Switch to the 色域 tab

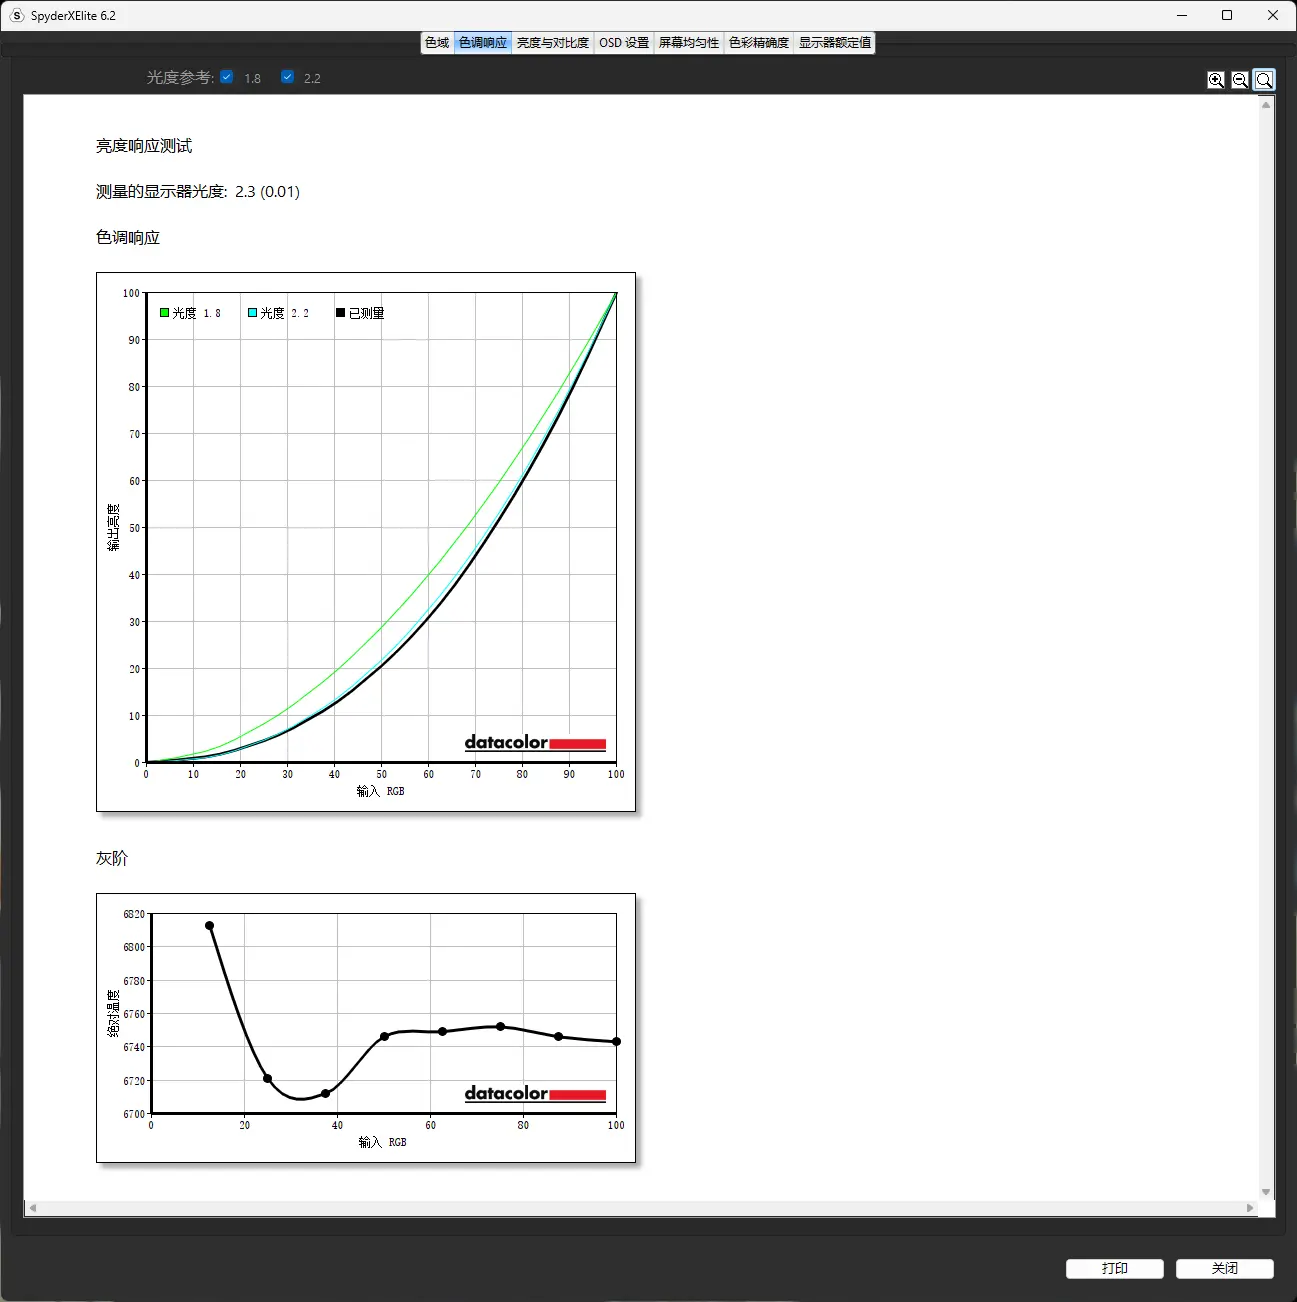[438, 43]
